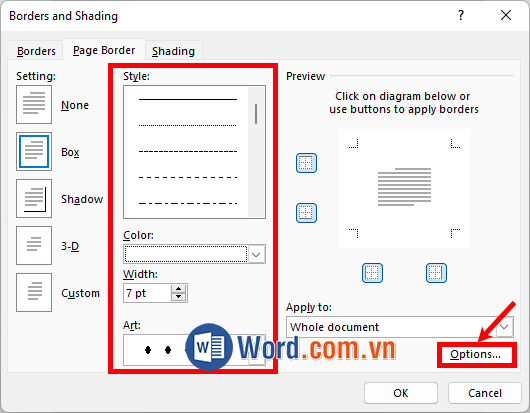530x413 pixels.
Task: Decrease width with the down spinner arrow
Action: click(178, 297)
